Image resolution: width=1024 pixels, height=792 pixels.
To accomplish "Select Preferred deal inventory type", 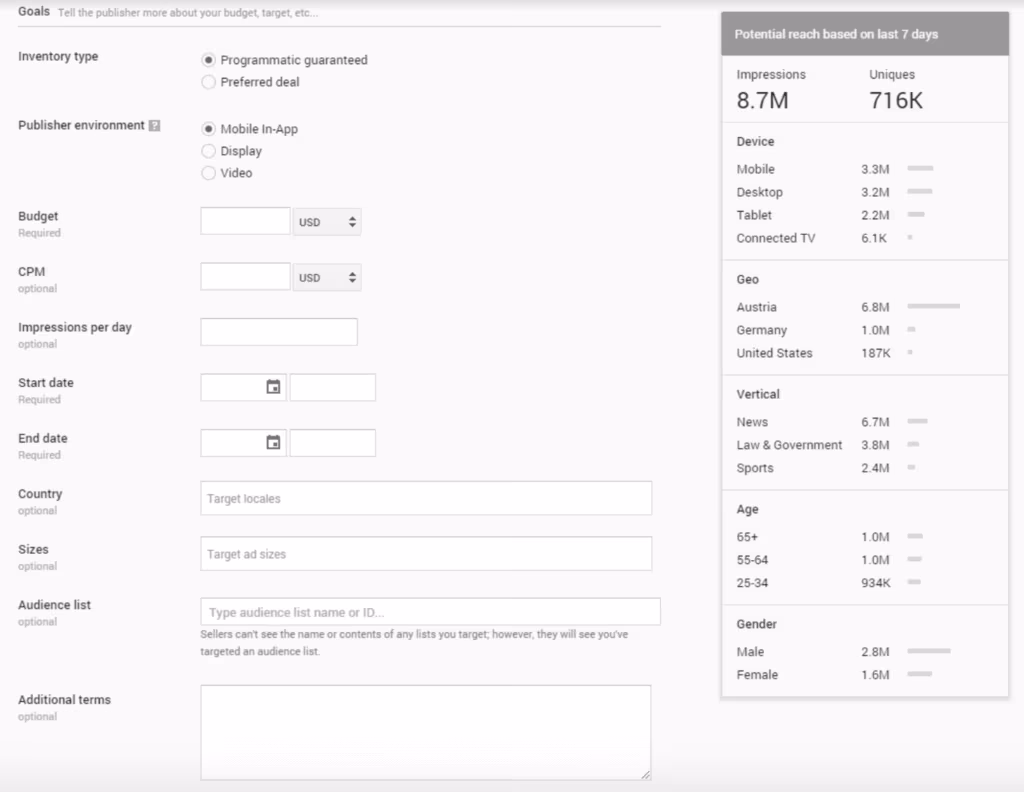I will pyautogui.click(x=209, y=82).
